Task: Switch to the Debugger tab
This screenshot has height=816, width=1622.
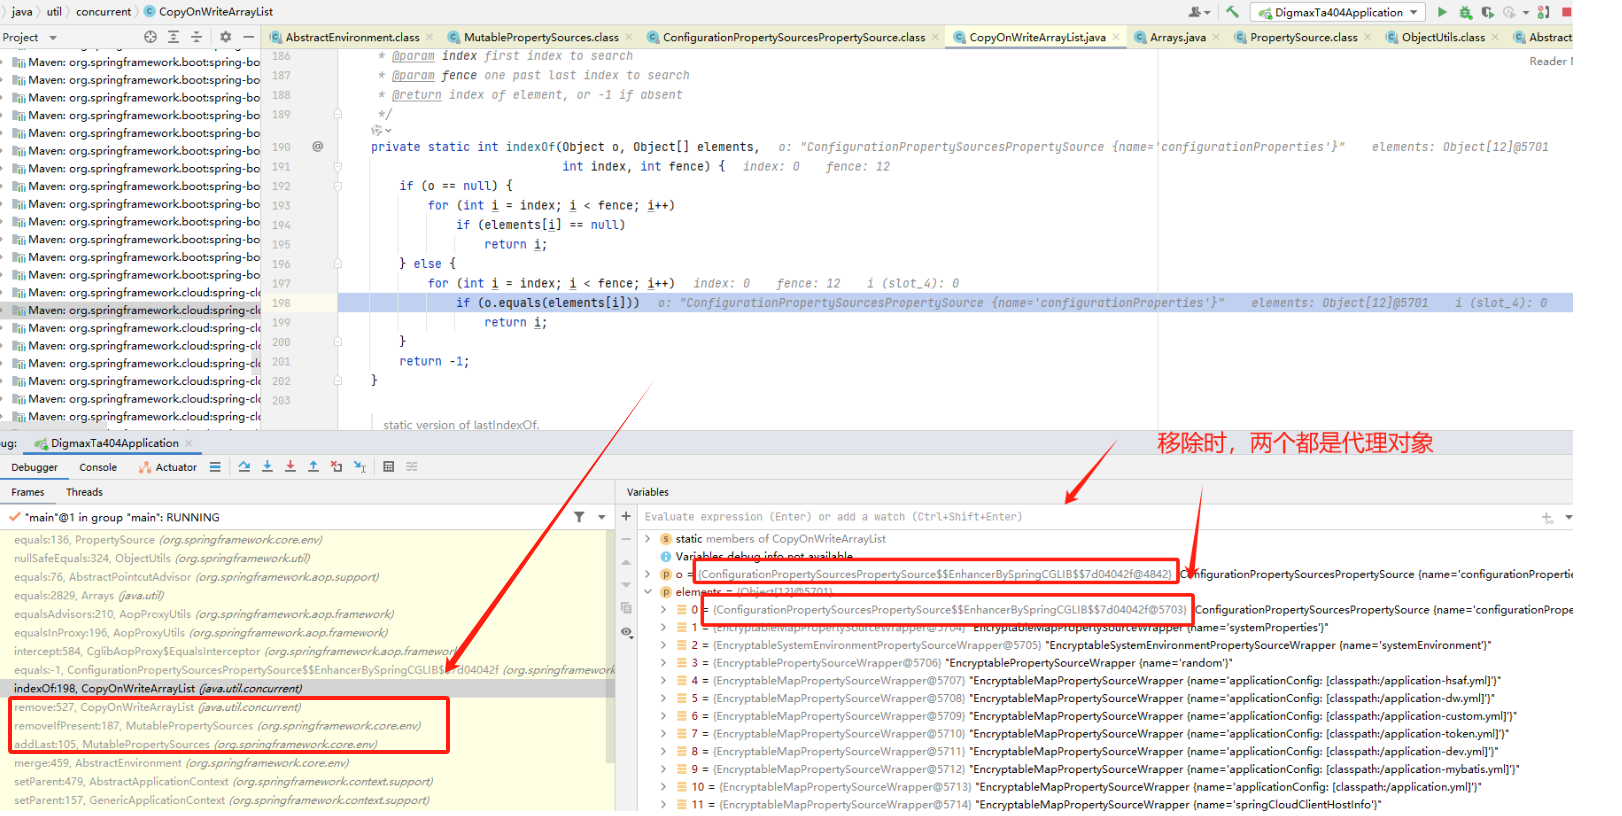Action: [35, 467]
